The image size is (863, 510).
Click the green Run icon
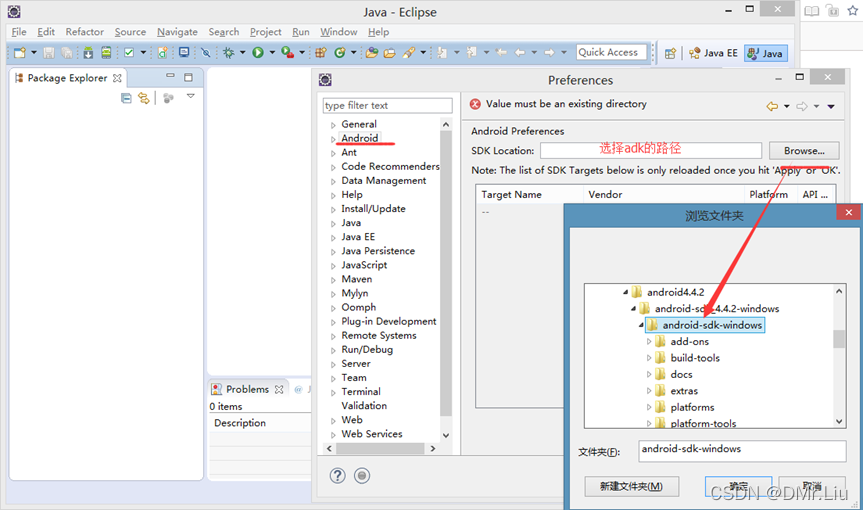pyautogui.click(x=258, y=53)
